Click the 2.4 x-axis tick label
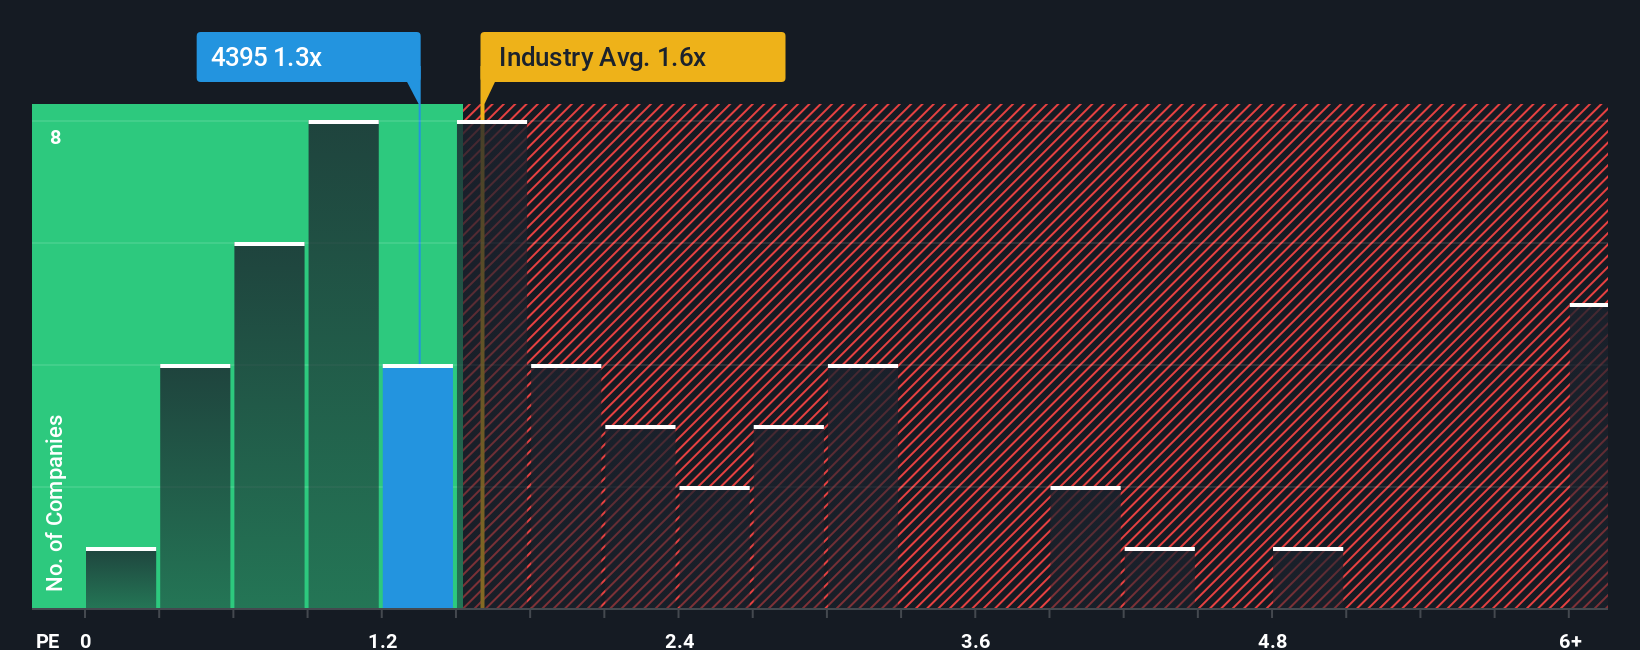 (x=680, y=641)
